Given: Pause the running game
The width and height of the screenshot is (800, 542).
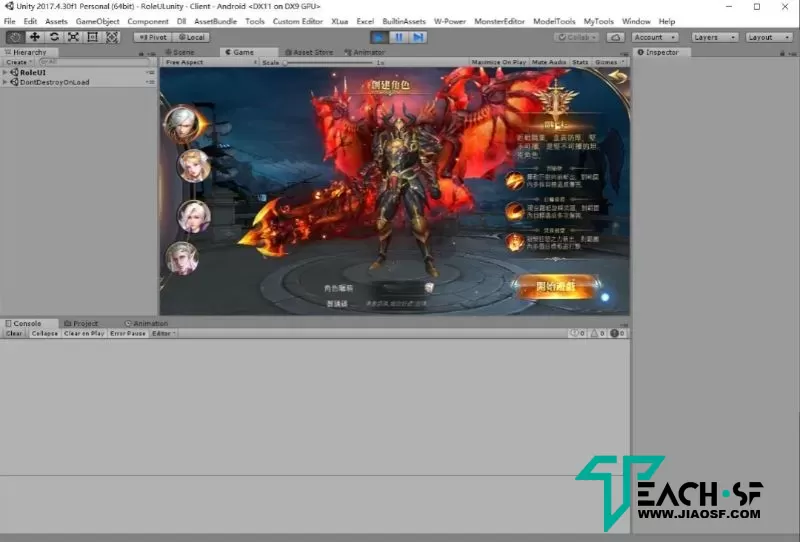Looking at the screenshot, I should (x=399, y=37).
